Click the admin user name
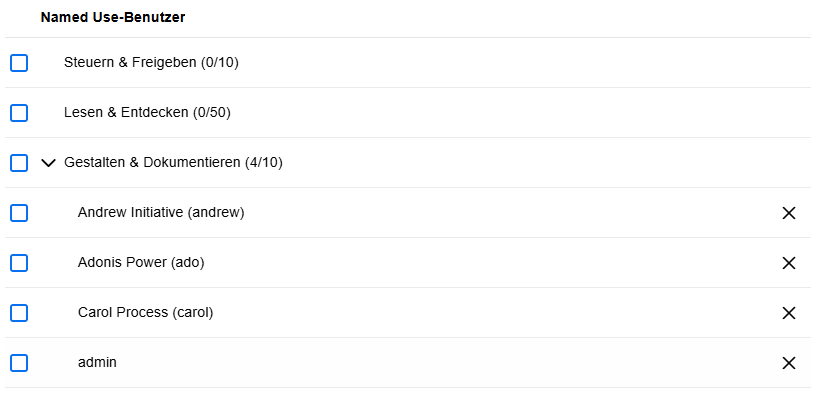819x398 pixels. click(x=97, y=362)
